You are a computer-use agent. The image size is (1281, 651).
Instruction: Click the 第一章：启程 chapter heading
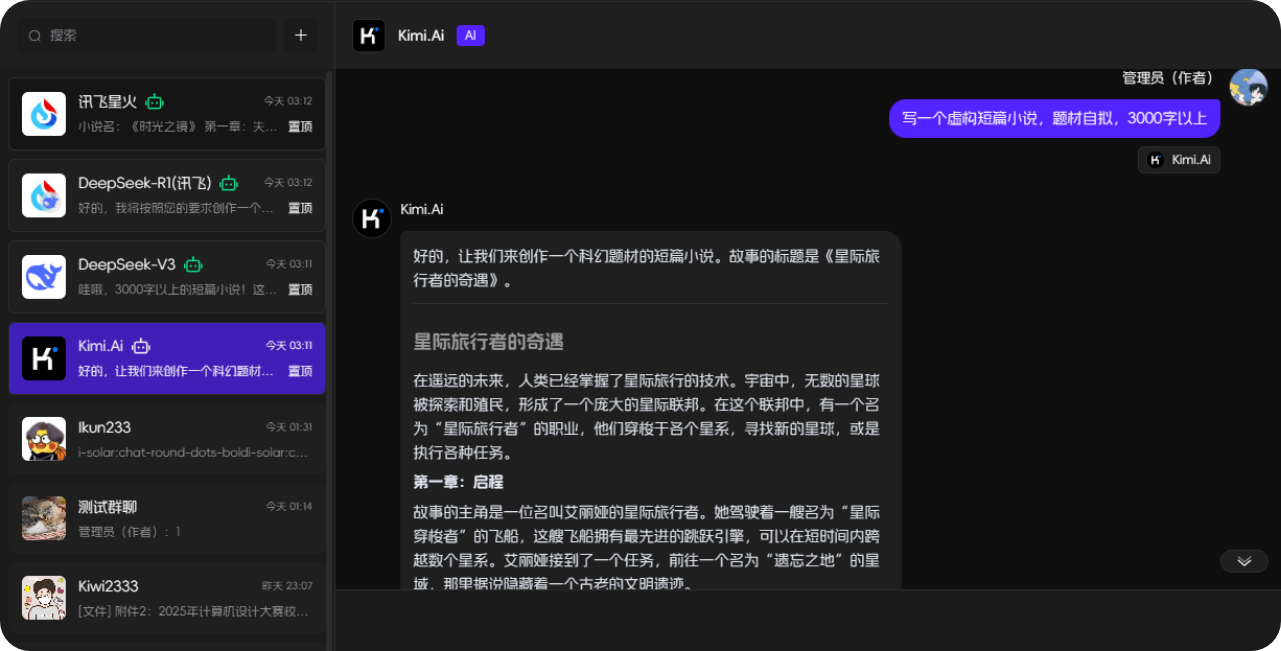[459, 481]
